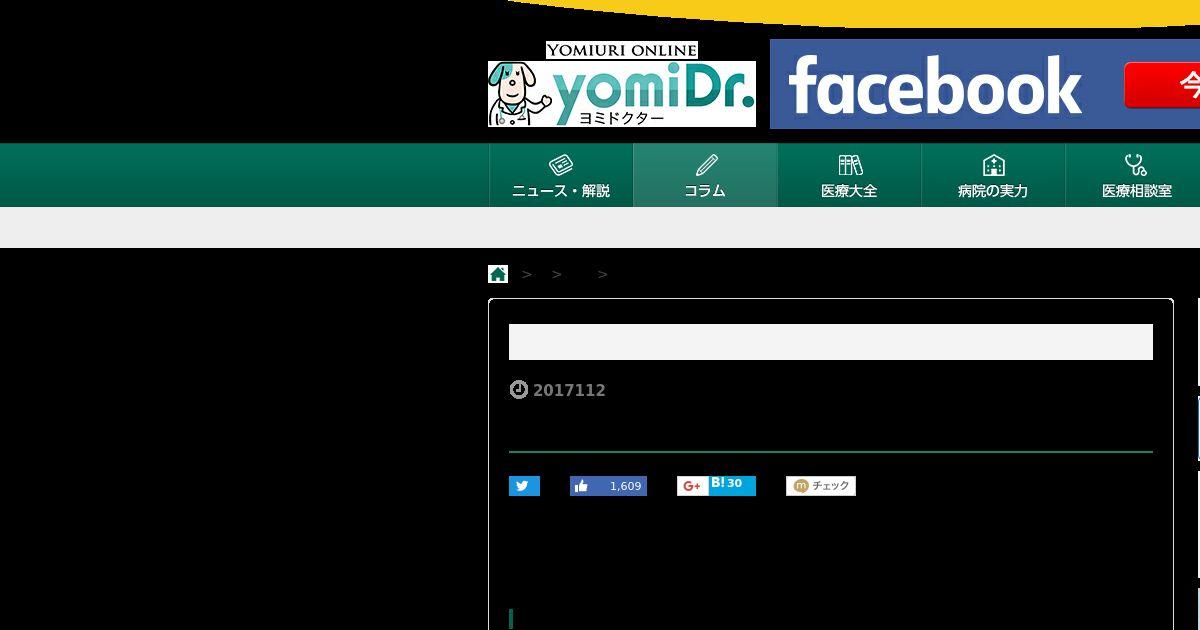Click the YOMIURI ONLINE label
The height and width of the screenshot is (630, 1200).
coord(621,50)
